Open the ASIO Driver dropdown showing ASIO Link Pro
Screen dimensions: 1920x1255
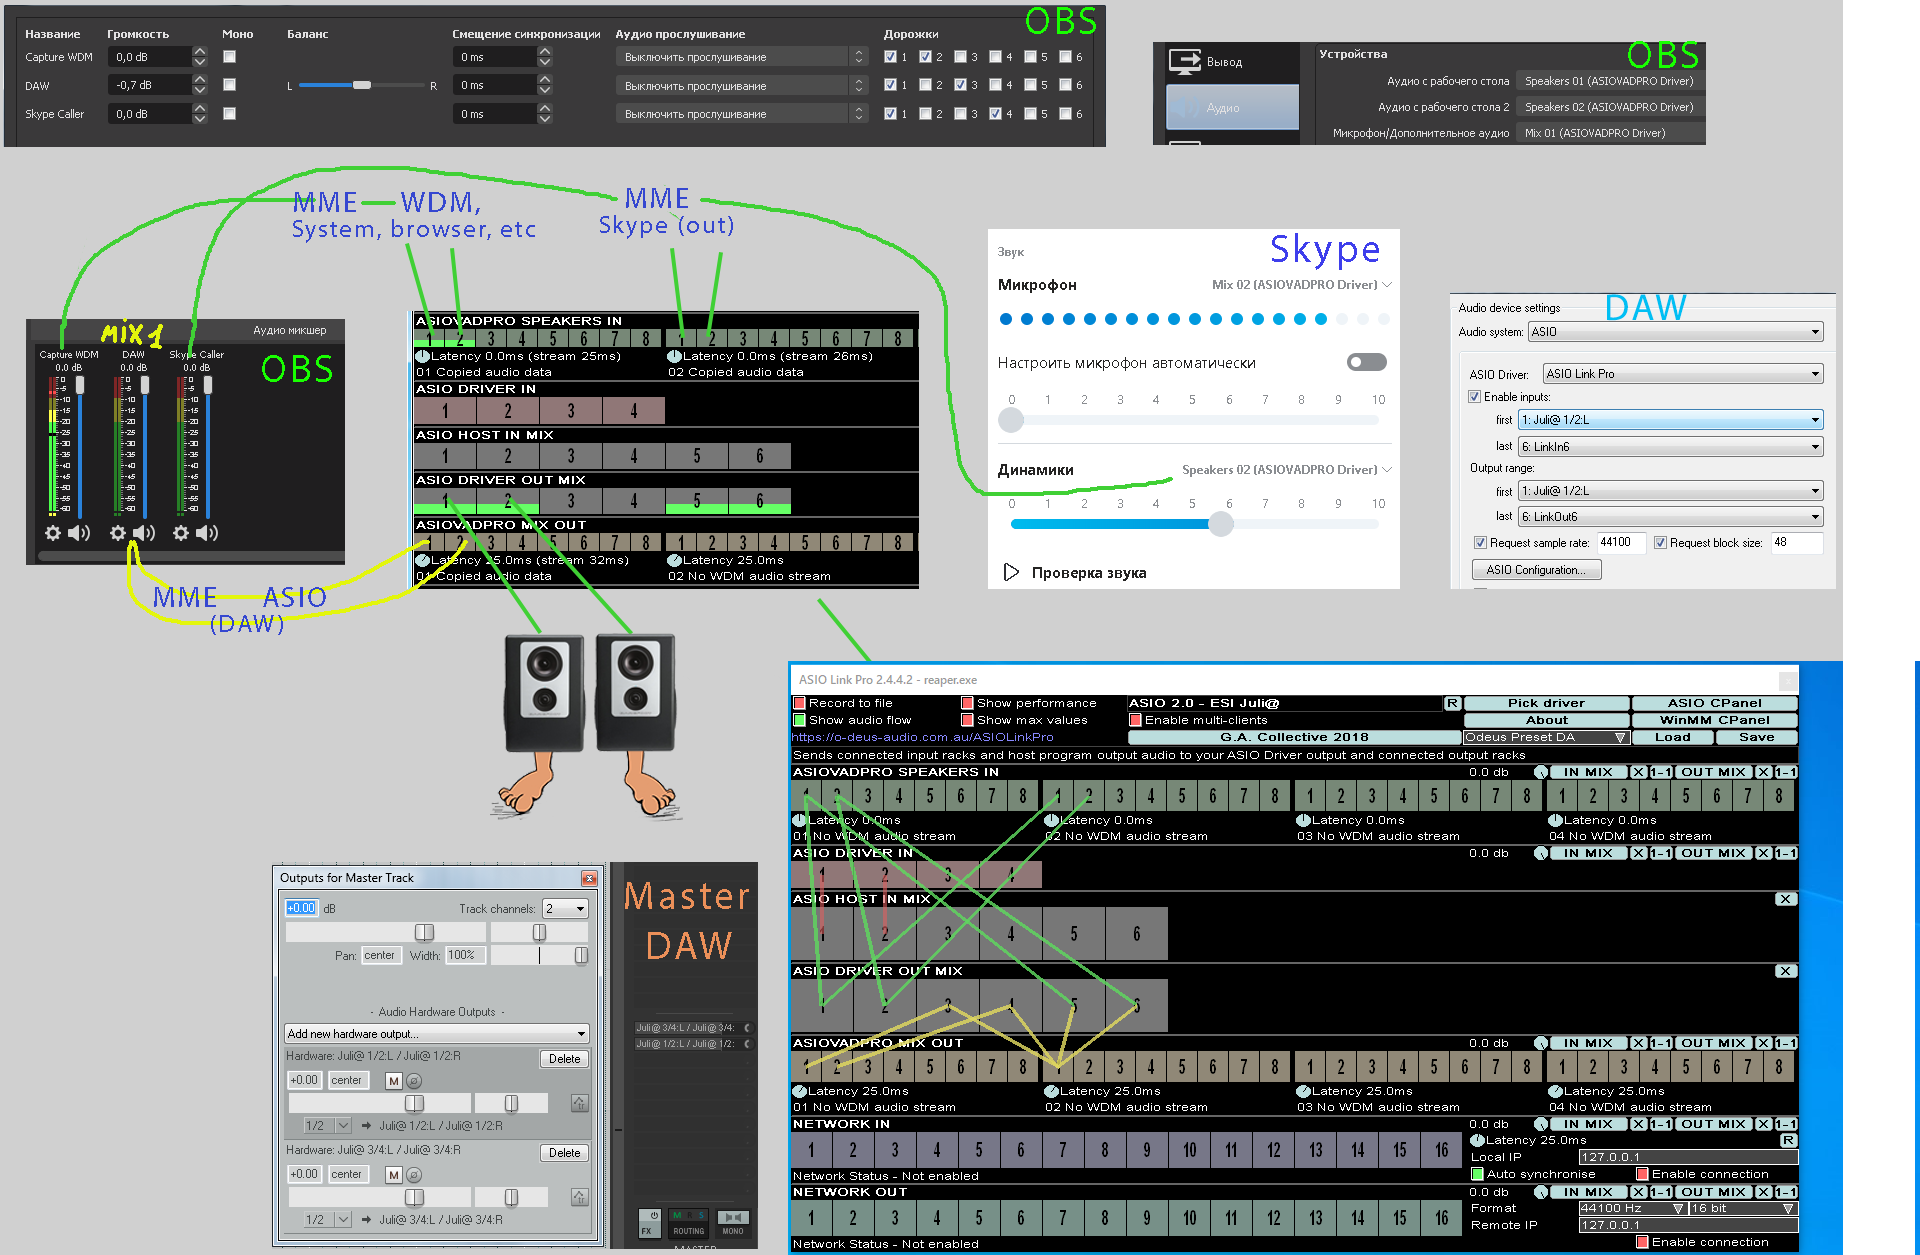[x=1683, y=374]
